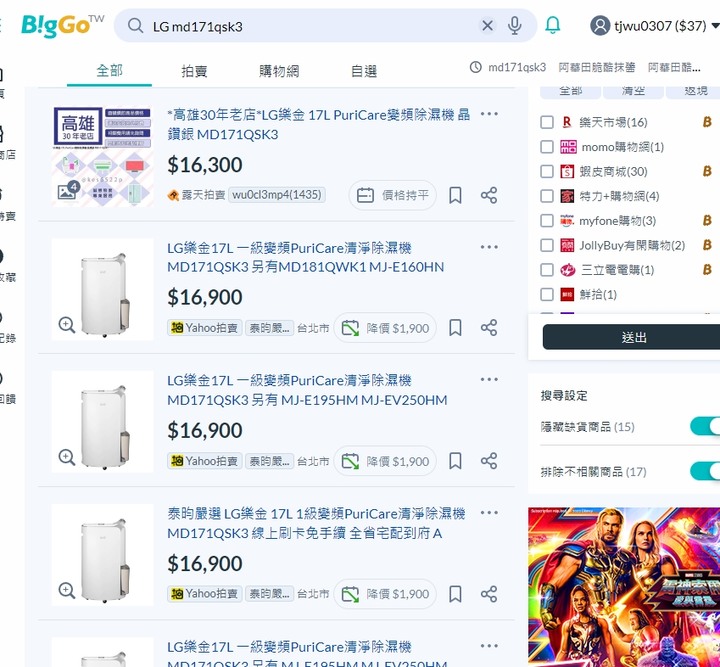The image size is (720, 667).
Task: Bookmark the $16,300 露天拍賣 listing
Action: pyautogui.click(x=455, y=195)
